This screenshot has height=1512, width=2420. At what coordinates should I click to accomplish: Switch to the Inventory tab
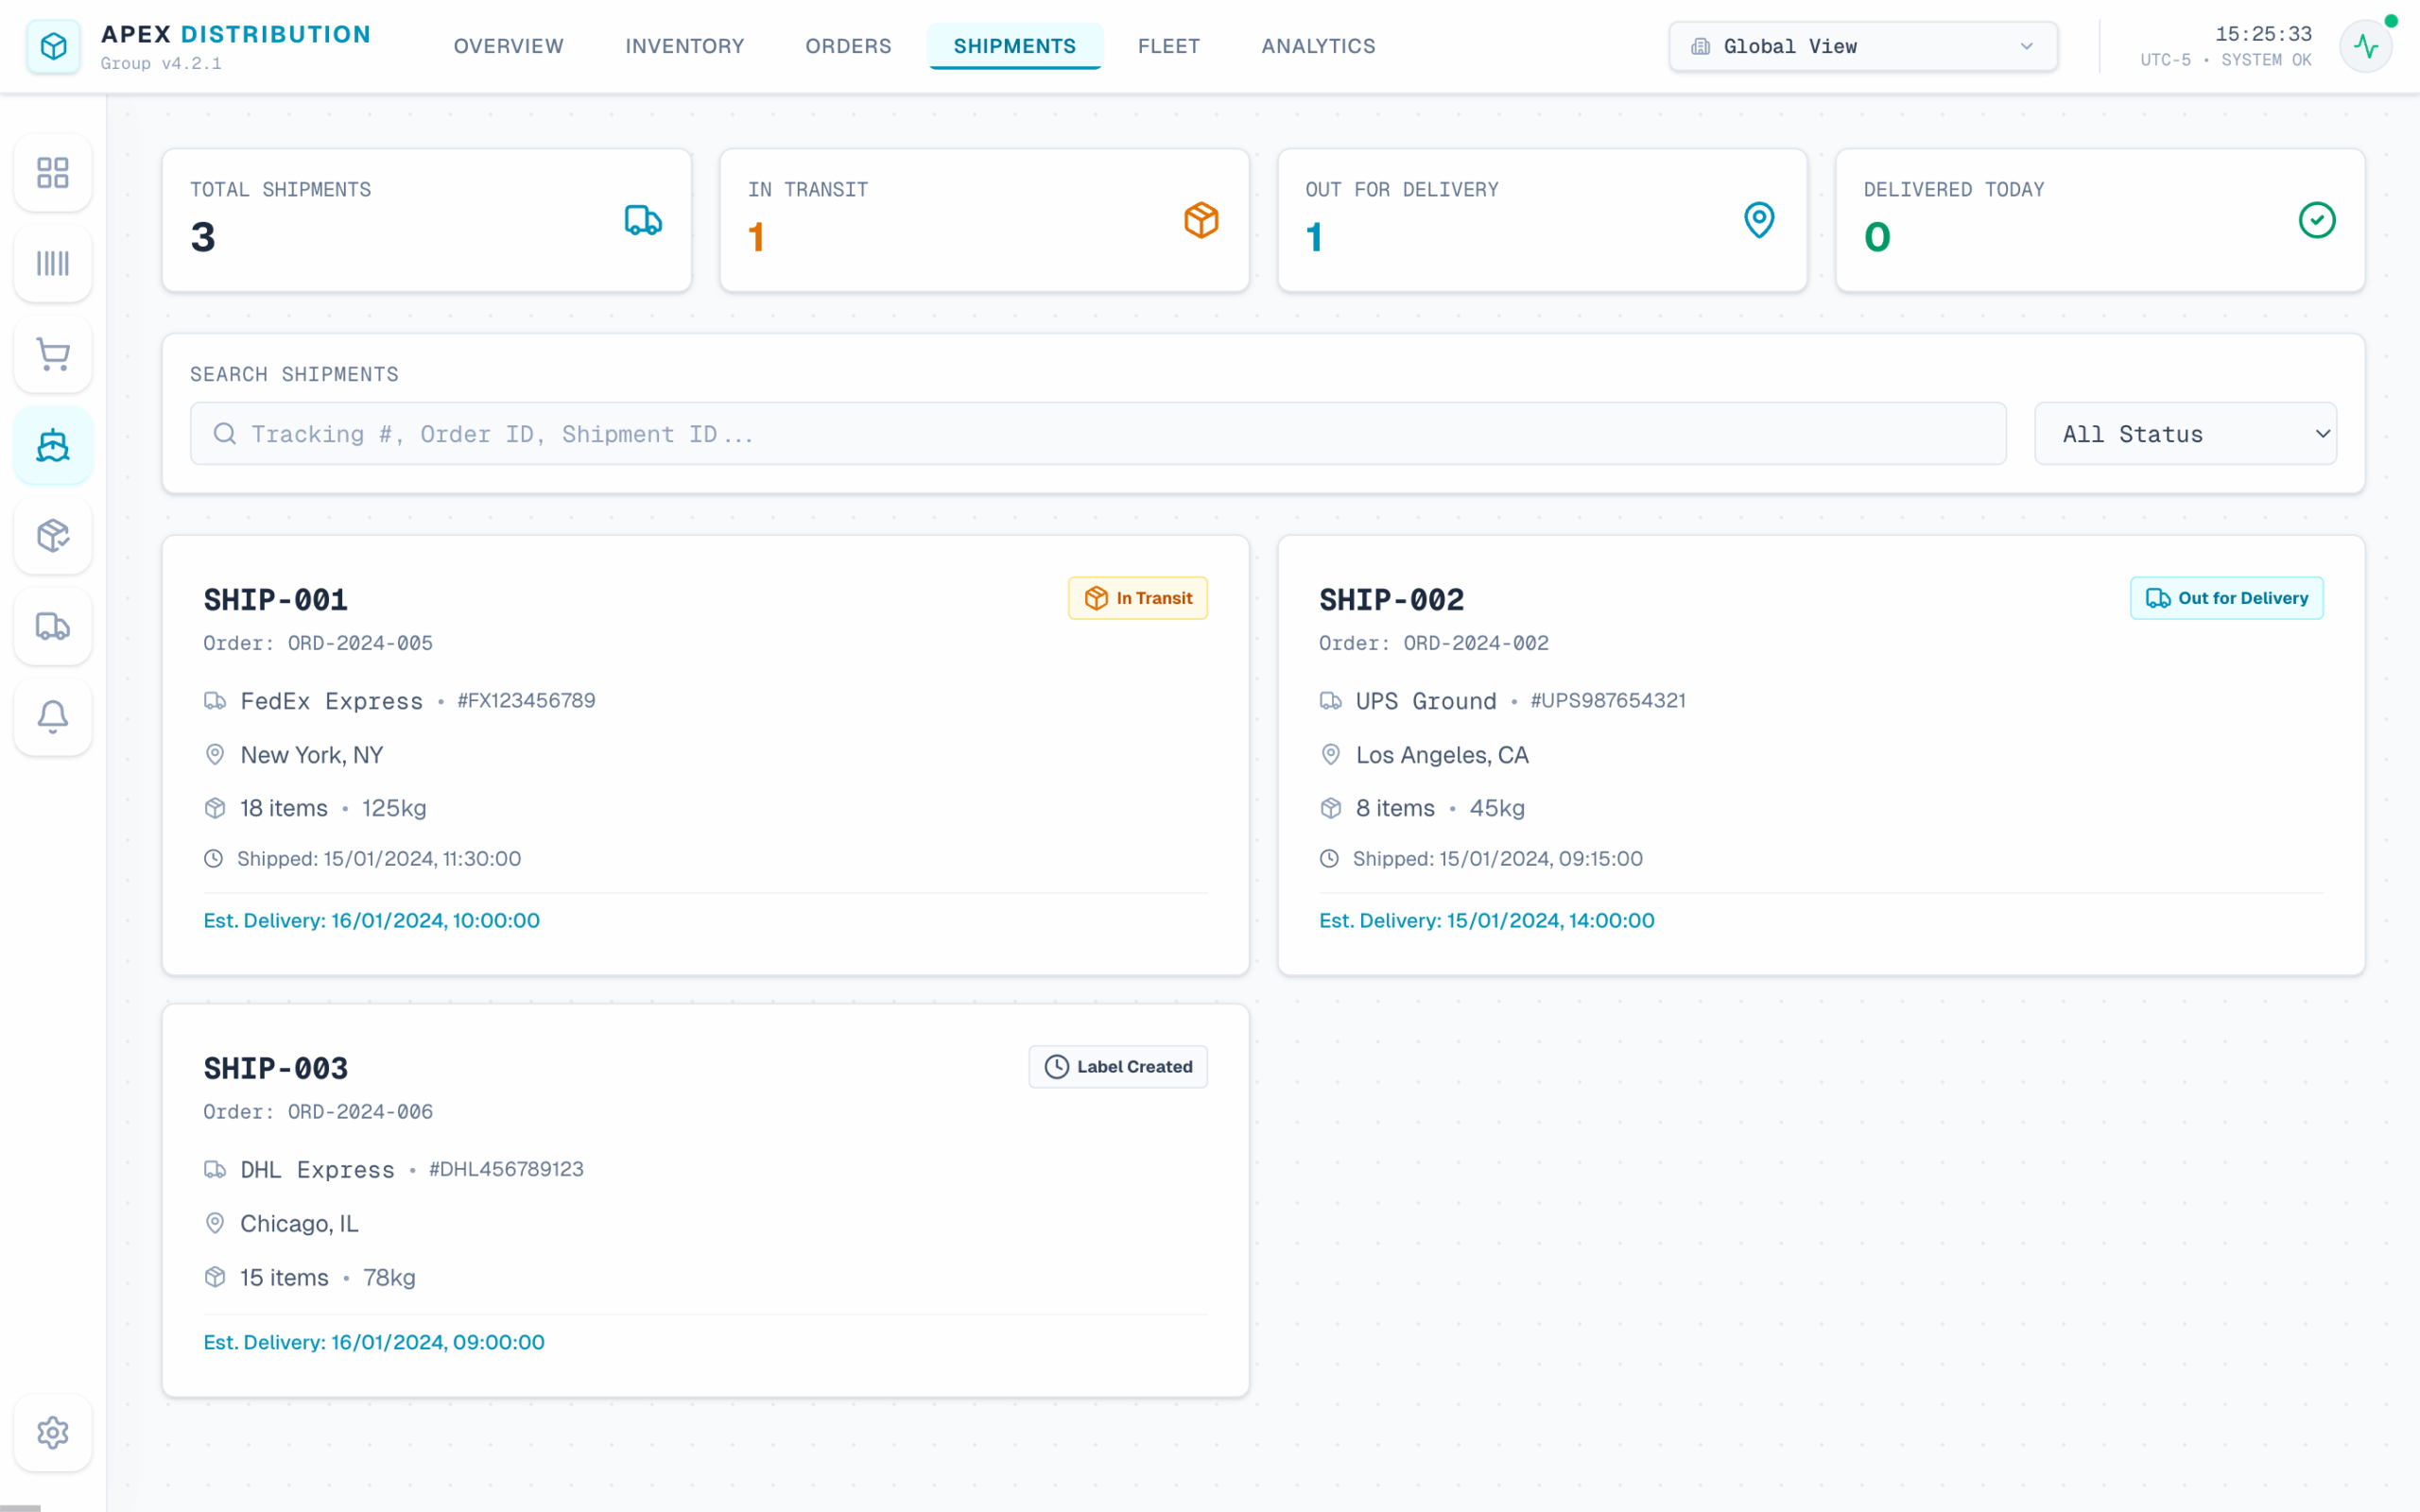click(x=684, y=46)
